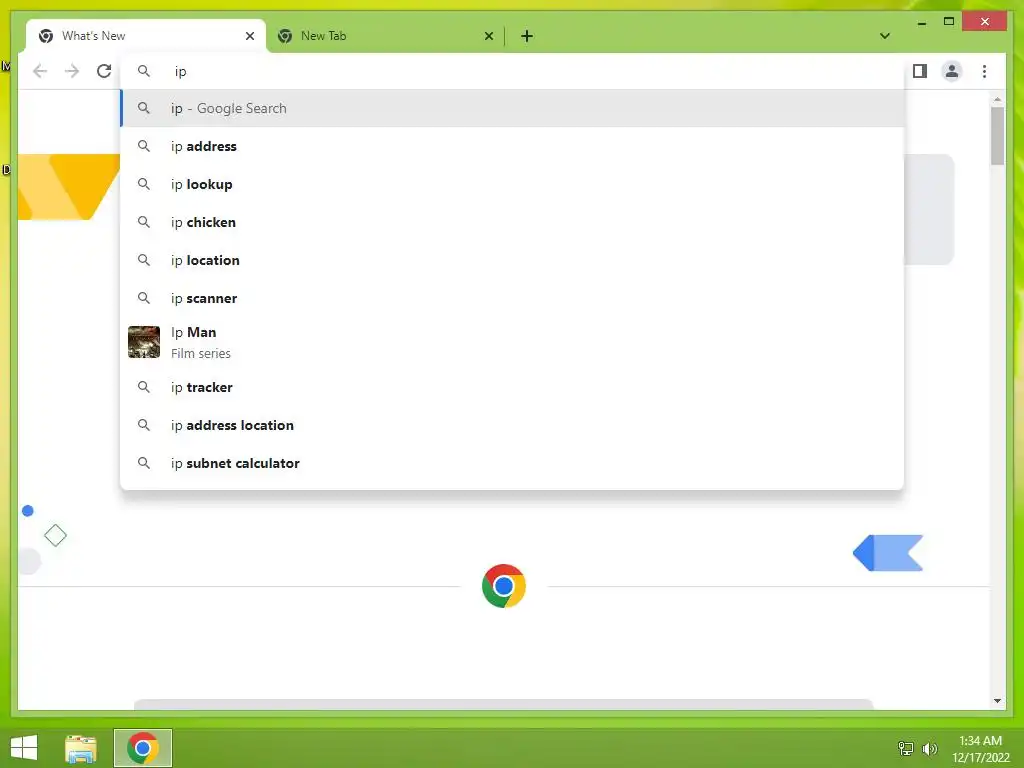This screenshot has height=768, width=1024.
Task: Reload the current page
Action: point(104,71)
